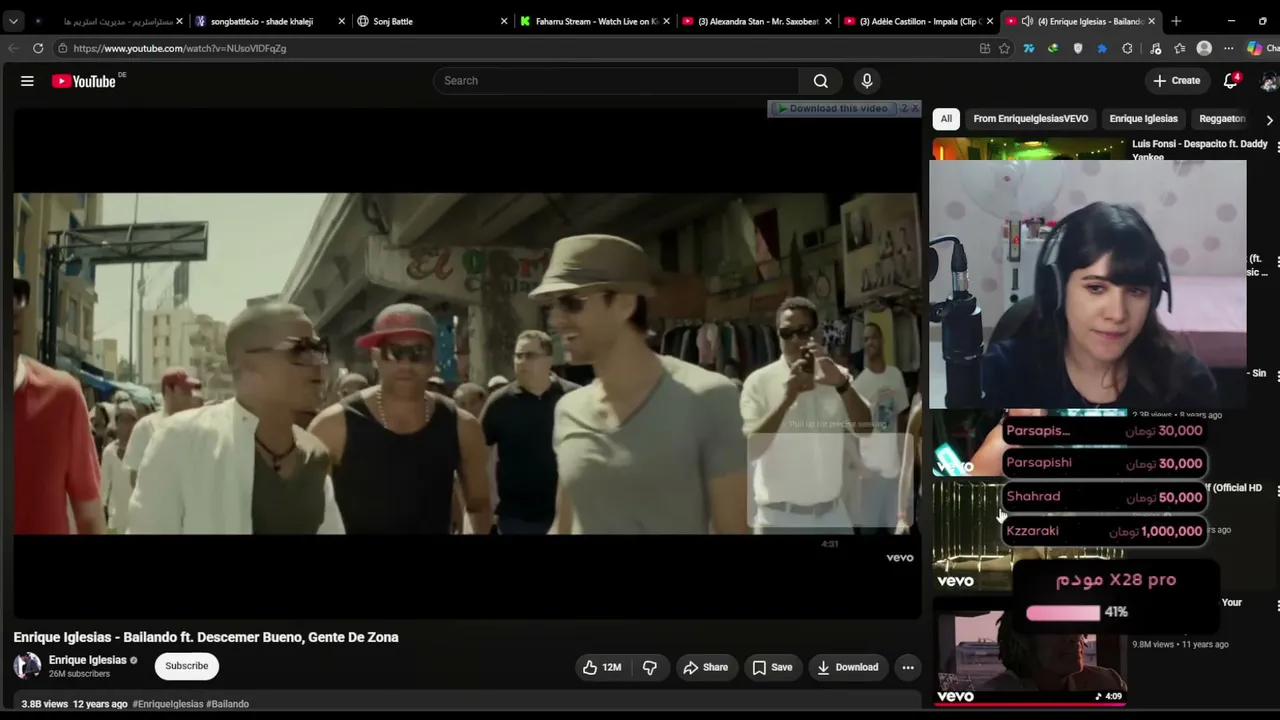Viewport: 1280px width, 720px height.
Task: Reload the current page
Action: 38,48
